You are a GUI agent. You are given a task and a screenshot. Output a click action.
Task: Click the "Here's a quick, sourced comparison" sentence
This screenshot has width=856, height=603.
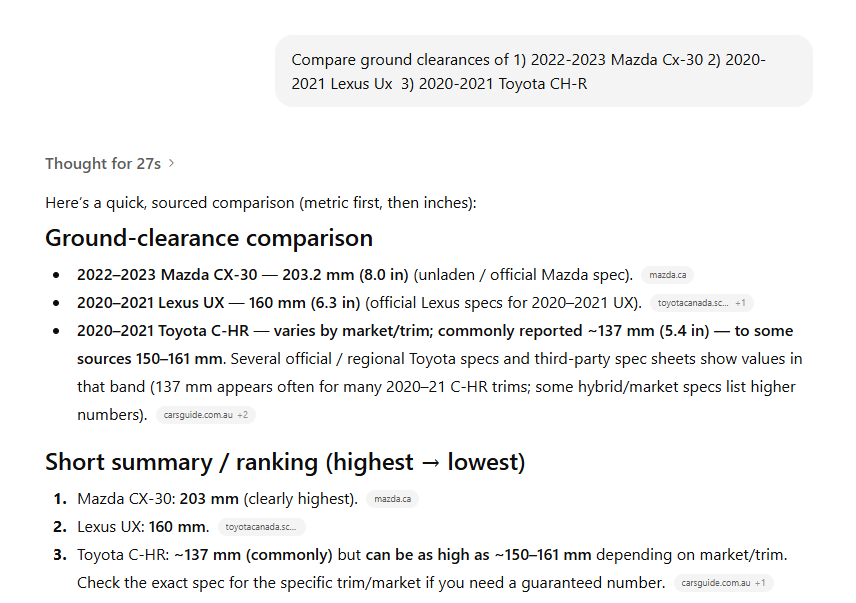pyautogui.click(x=260, y=203)
